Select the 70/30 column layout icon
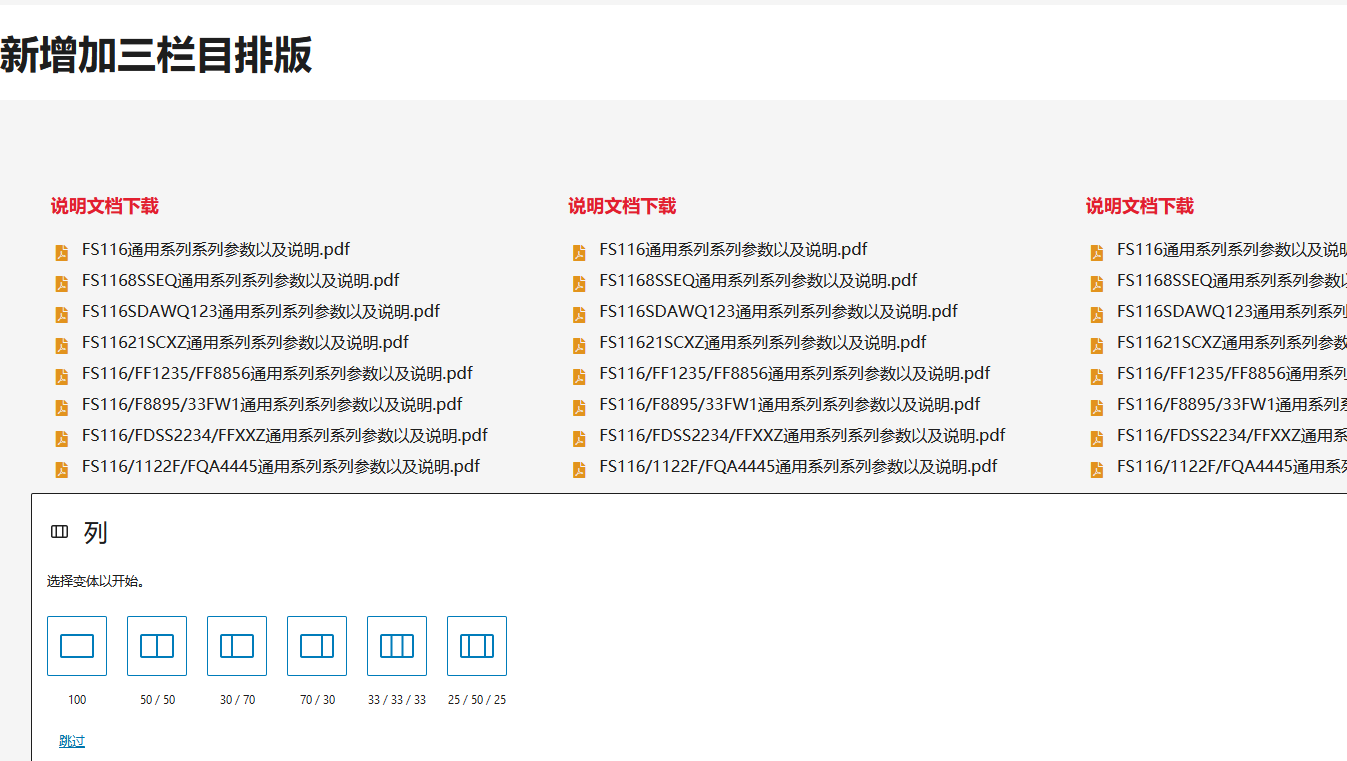Viewport: 1347px width, 761px height. click(x=317, y=645)
